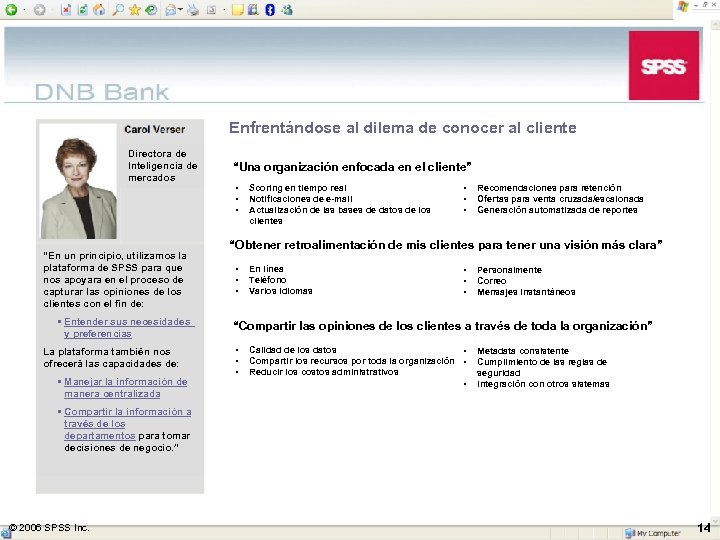Open Favorites with the star icon

coord(135,10)
